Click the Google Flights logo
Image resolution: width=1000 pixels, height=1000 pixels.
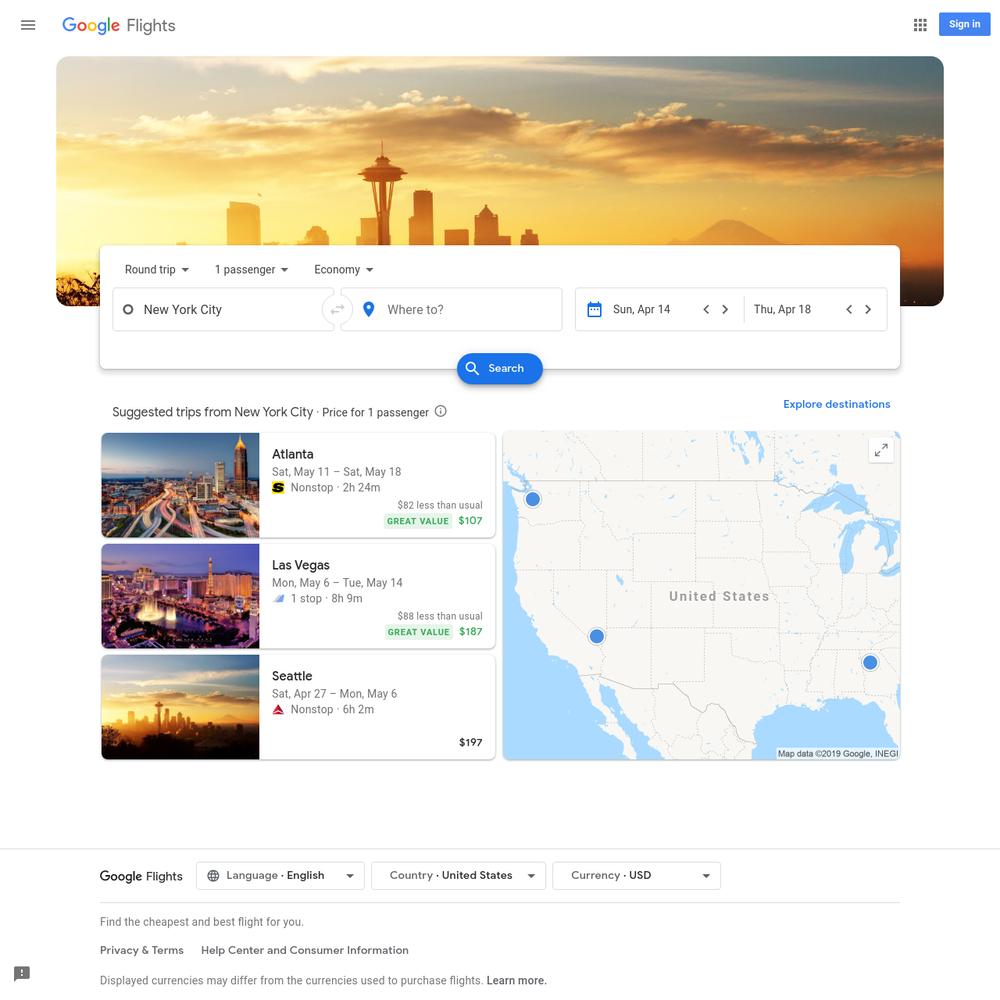click(119, 26)
